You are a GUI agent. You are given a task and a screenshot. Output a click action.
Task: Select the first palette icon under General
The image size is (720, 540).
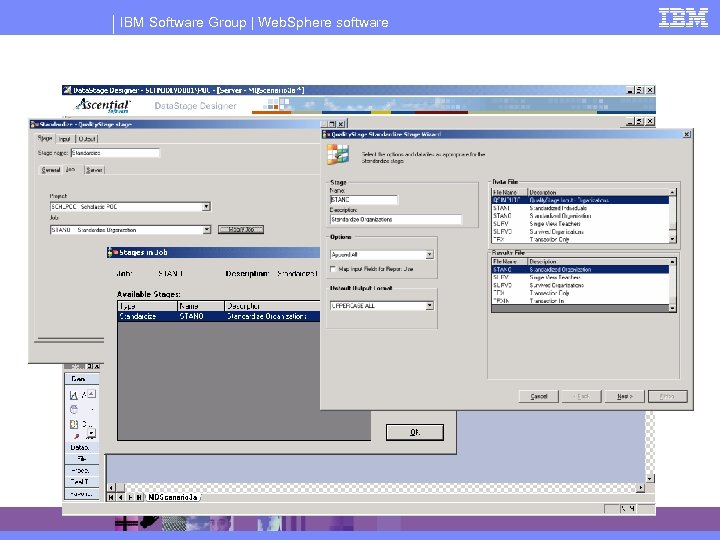click(x=73, y=395)
